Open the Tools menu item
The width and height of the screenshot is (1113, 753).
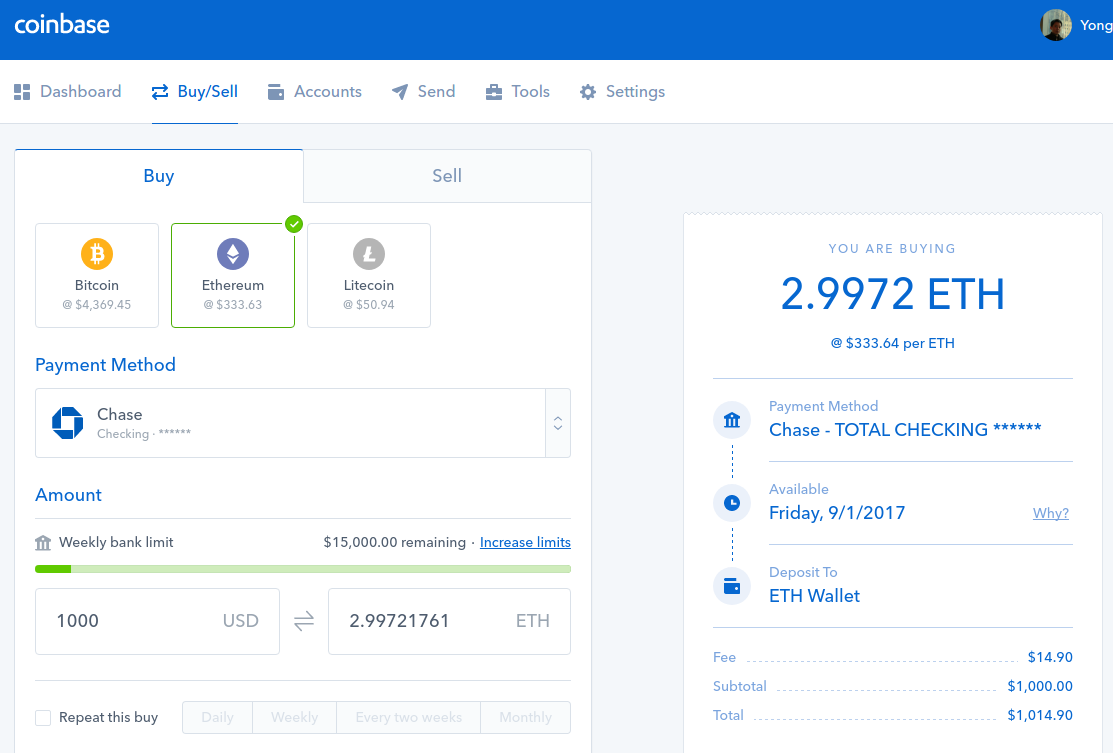click(517, 92)
